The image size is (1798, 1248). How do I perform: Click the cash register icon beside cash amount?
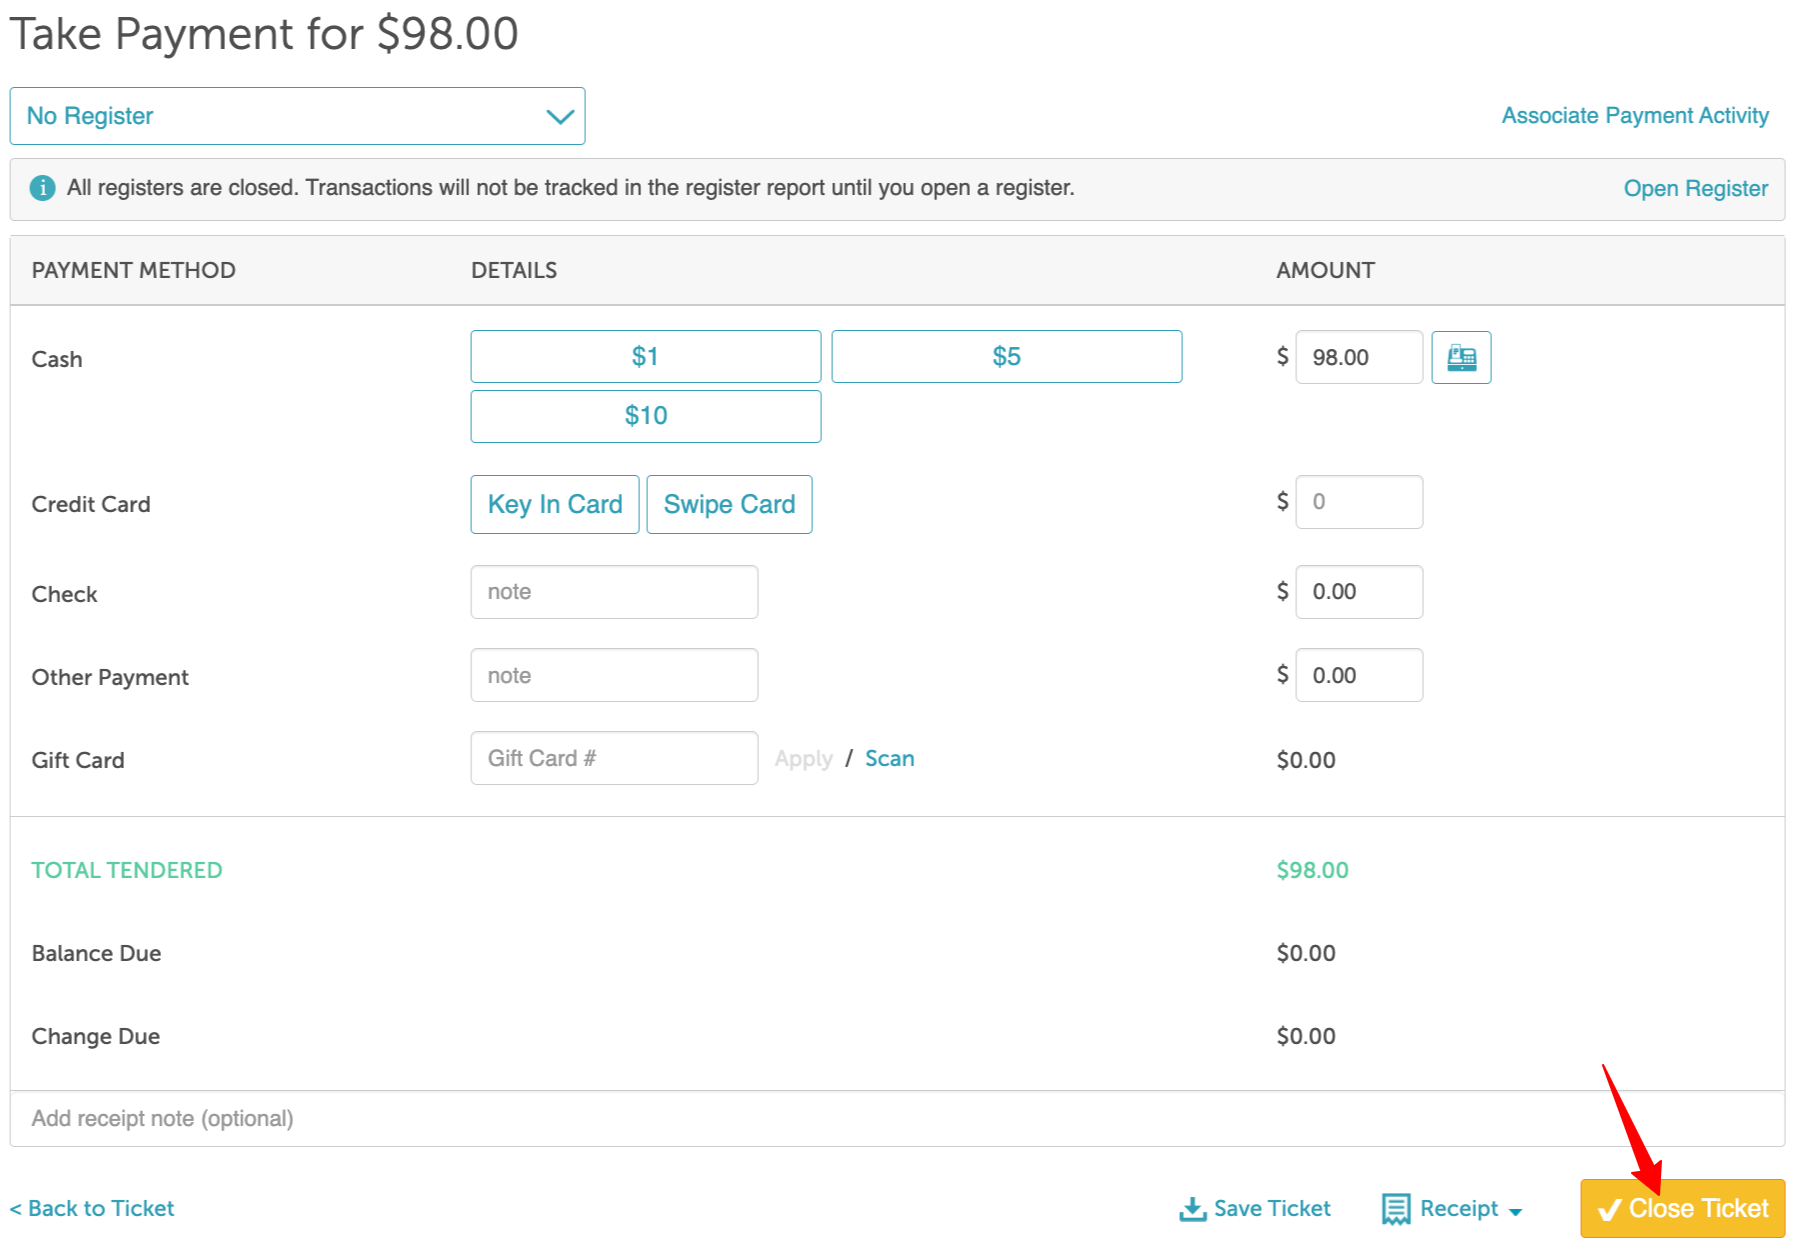[x=1461, y=357]
